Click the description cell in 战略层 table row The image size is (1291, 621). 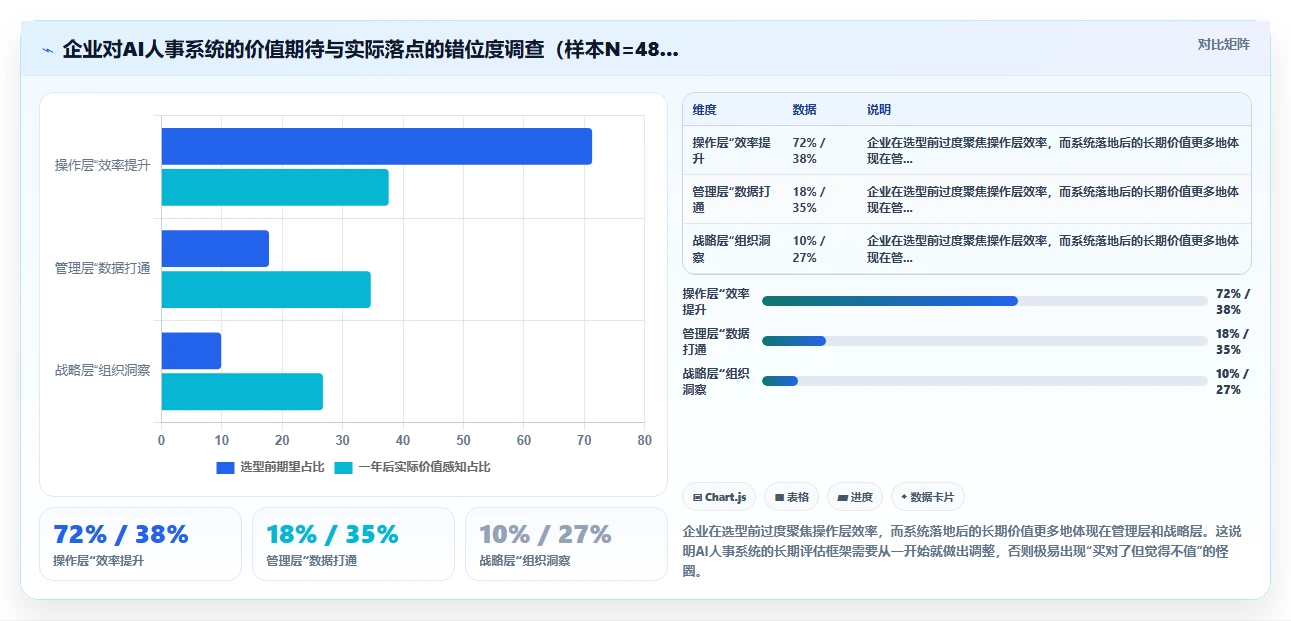(x=1053, y=249)
